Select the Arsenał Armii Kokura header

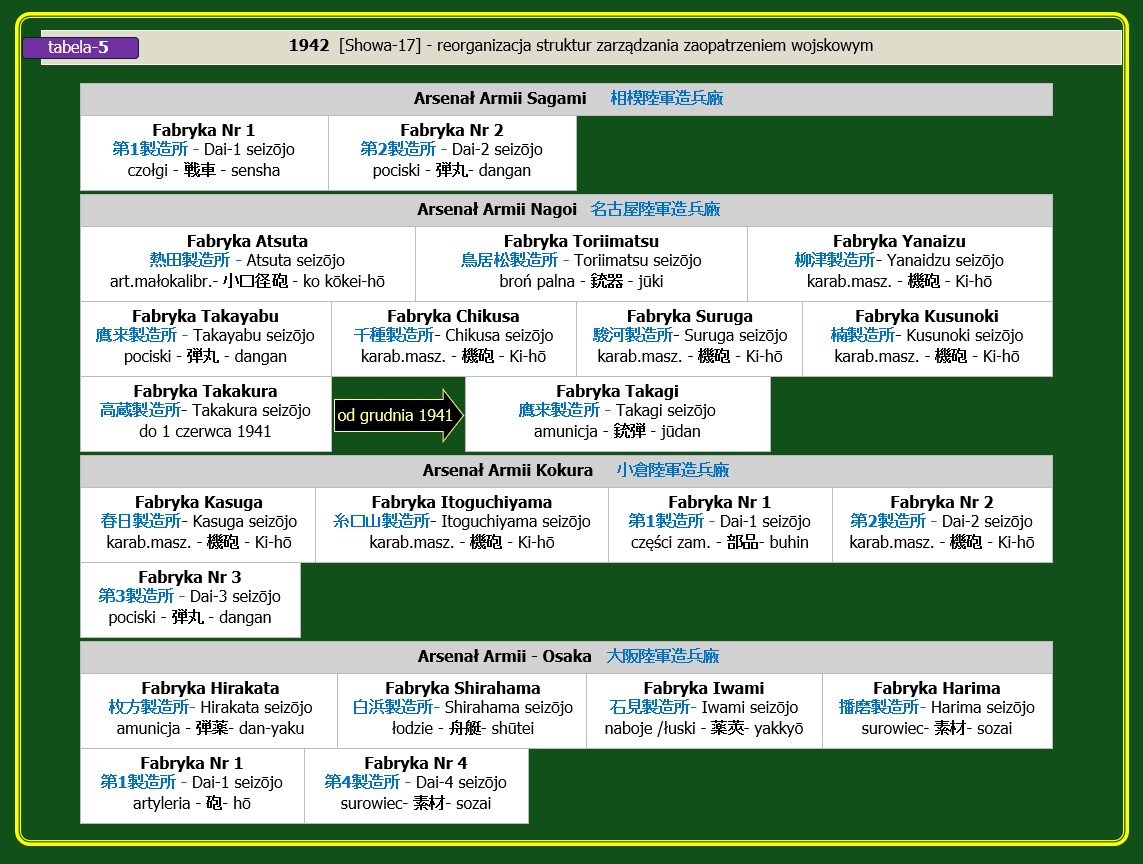(507, 471)
